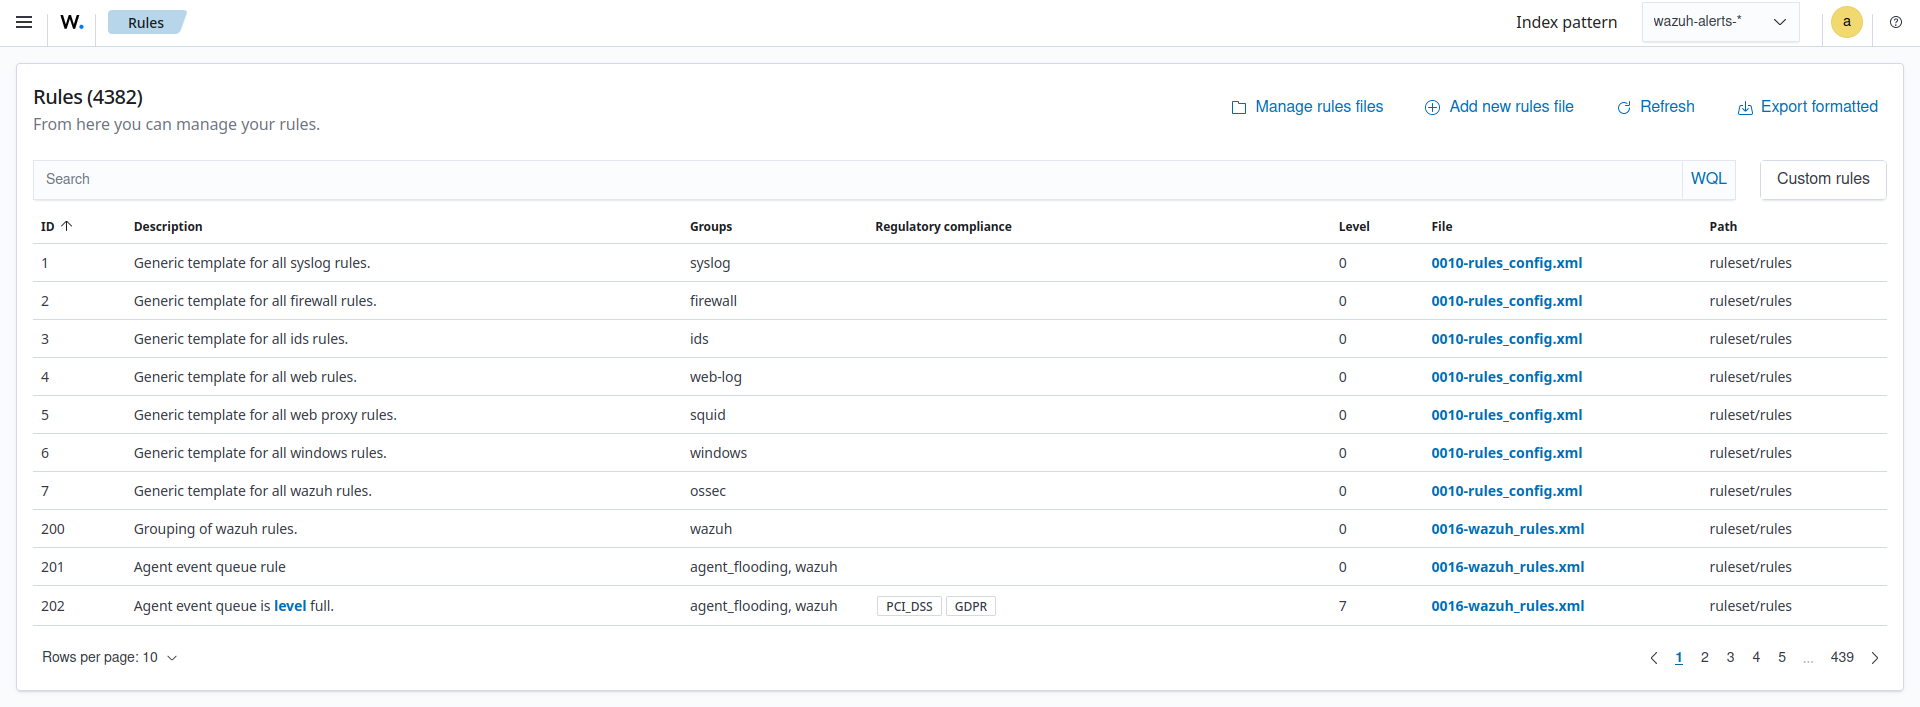The image size is (1920, 707).
Task: Toggle WQL query language button
Action: [x=1708, y=179]
